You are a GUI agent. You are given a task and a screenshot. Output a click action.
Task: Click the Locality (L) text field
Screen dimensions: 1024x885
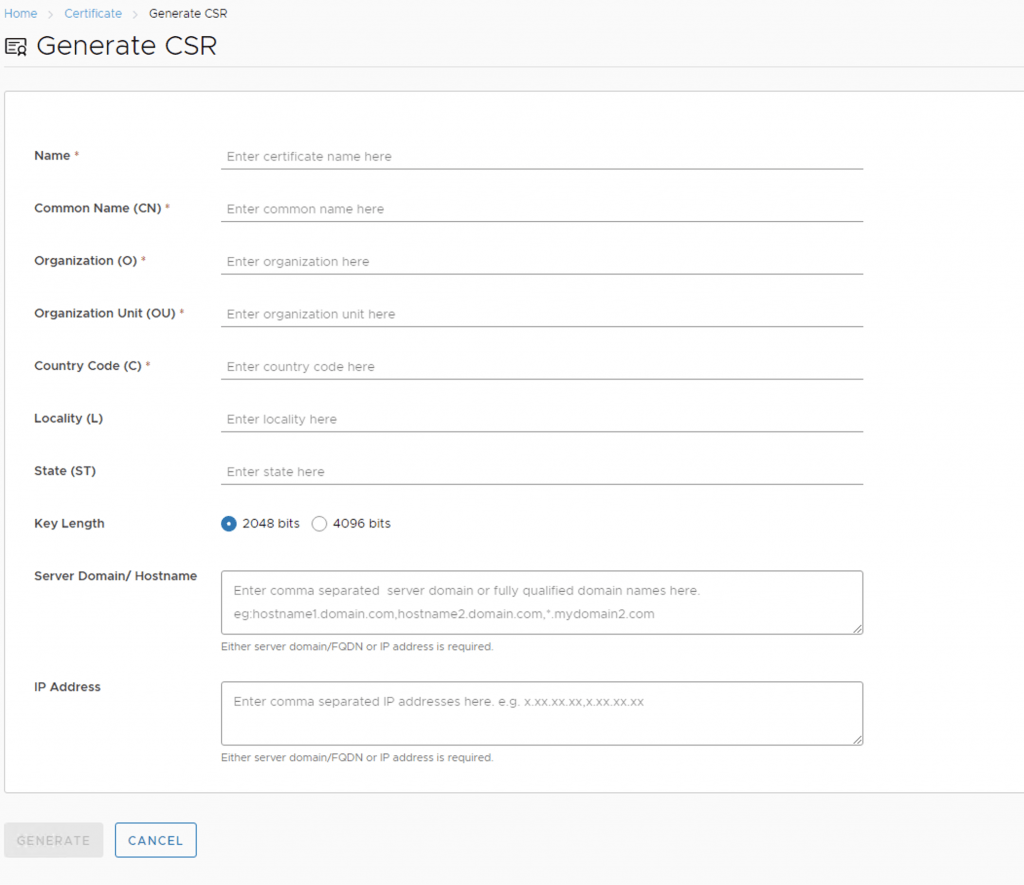pyautogui.click(x=541, y=419)
